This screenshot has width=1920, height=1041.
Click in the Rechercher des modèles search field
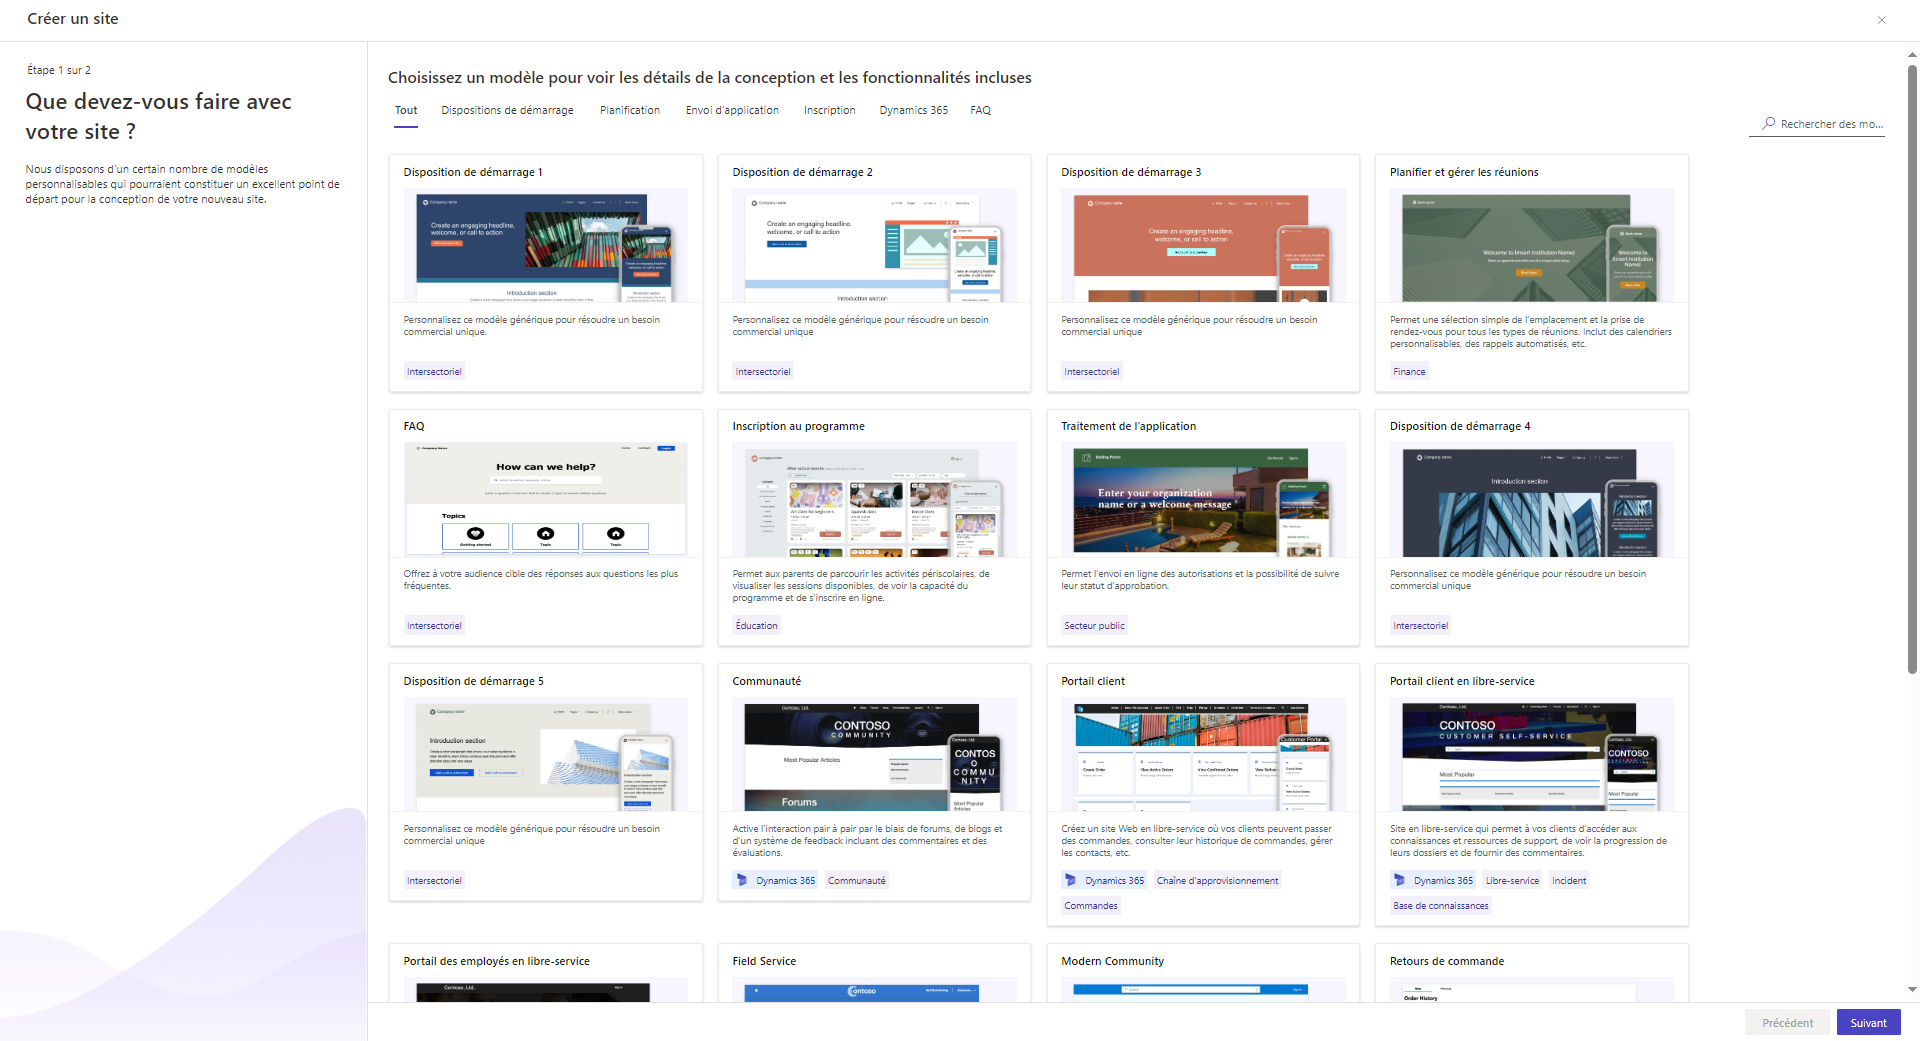[x=1830, y=124]
